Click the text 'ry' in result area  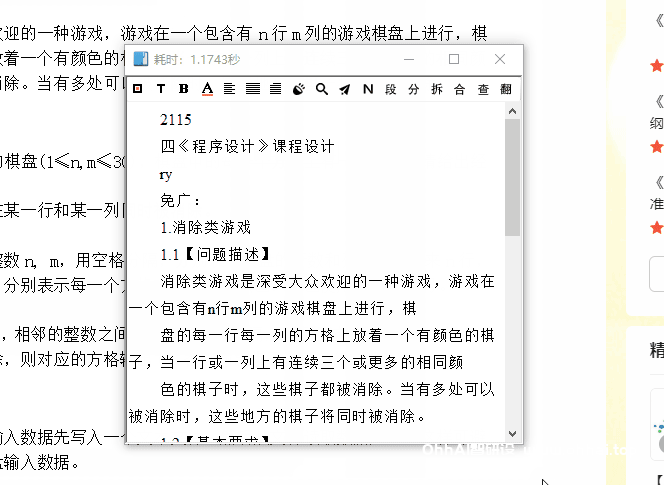click(166, 175)
